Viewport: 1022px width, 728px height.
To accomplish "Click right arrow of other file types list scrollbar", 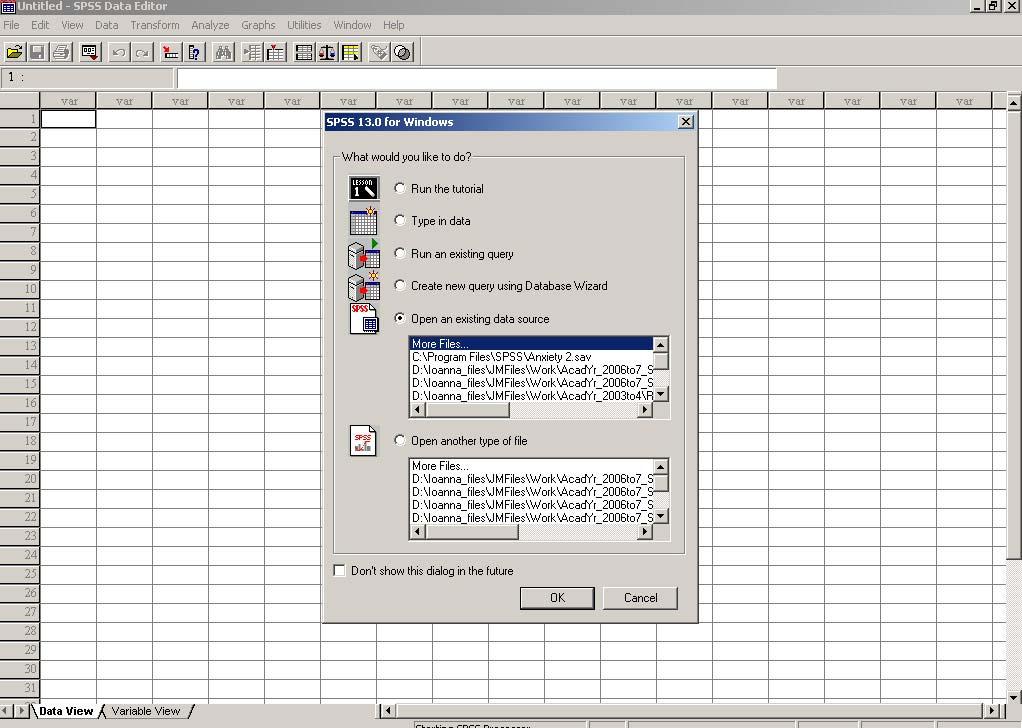I will tap(645, 531).
